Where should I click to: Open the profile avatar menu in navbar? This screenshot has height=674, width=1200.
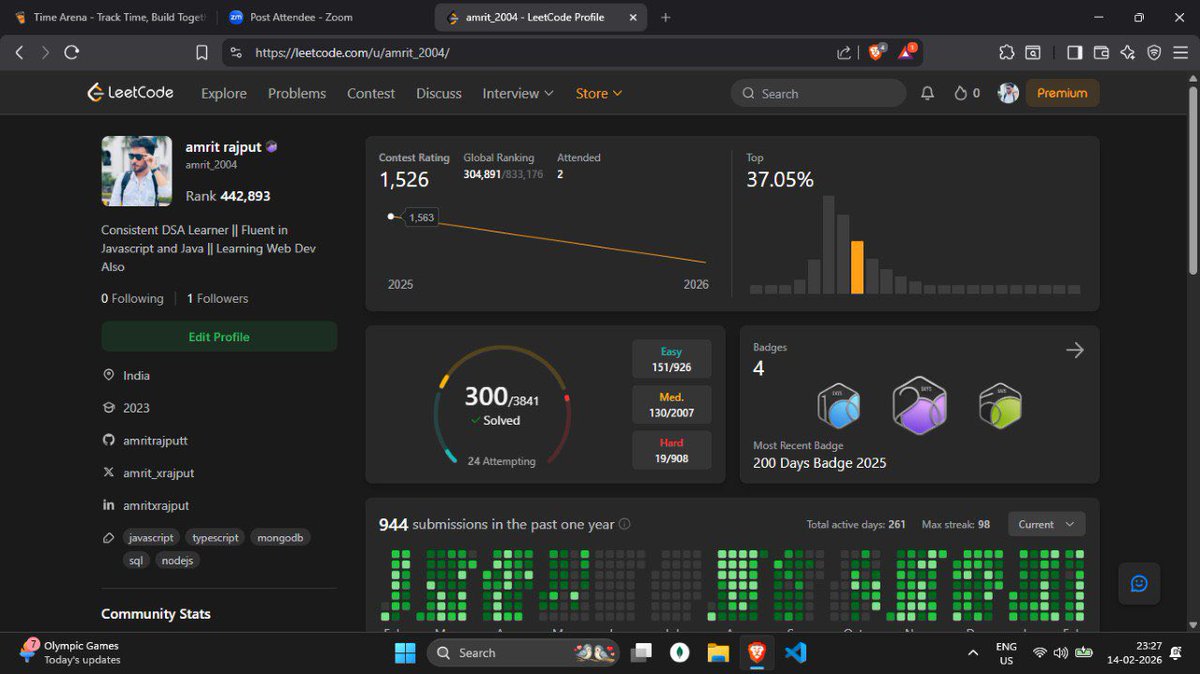point(1008,93)
